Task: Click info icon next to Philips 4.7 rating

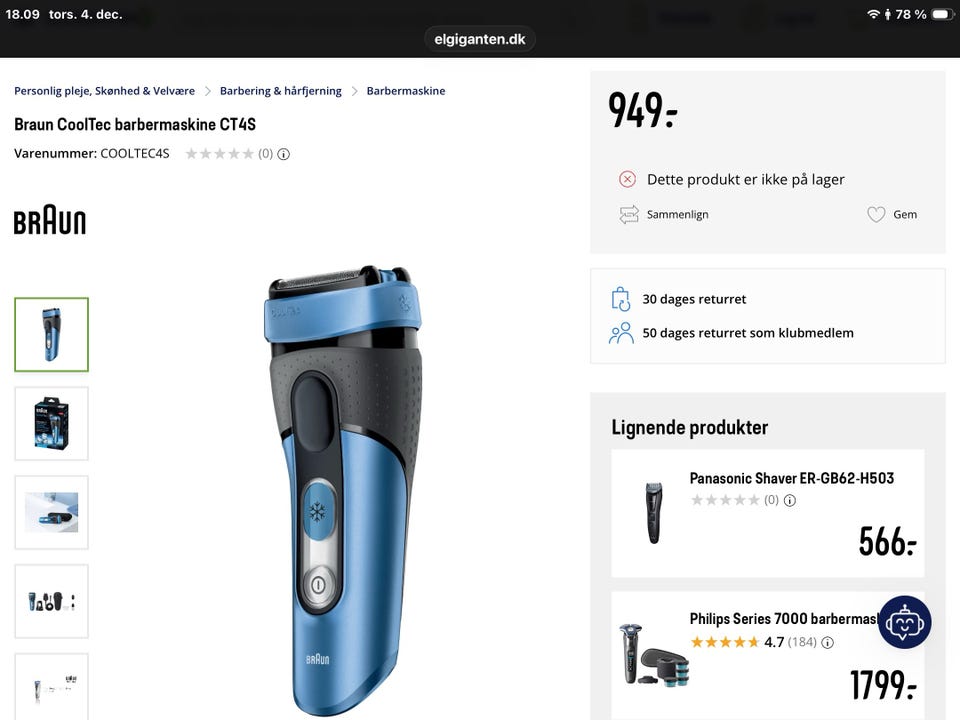Action: [x=827, y=642]
